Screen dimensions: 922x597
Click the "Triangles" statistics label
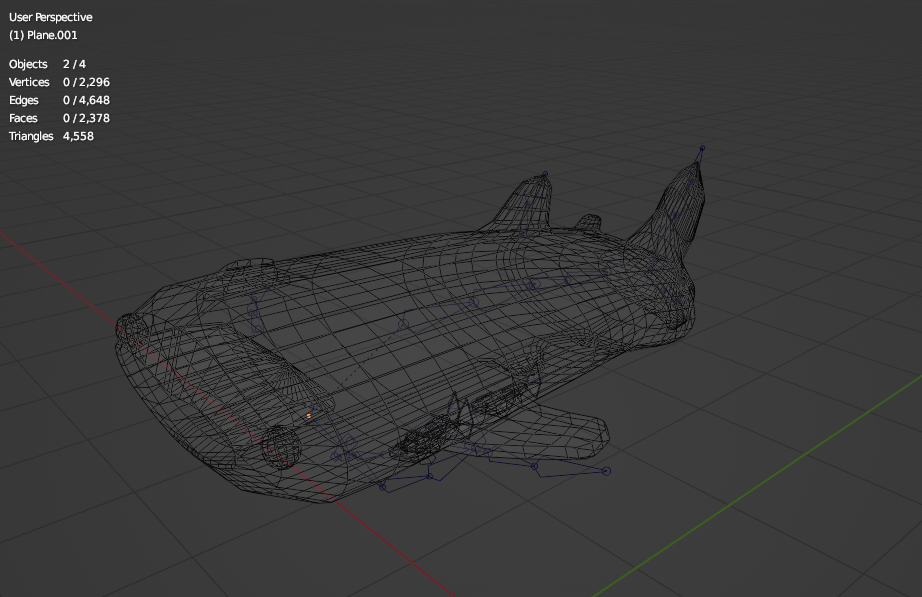click(31, 136)
